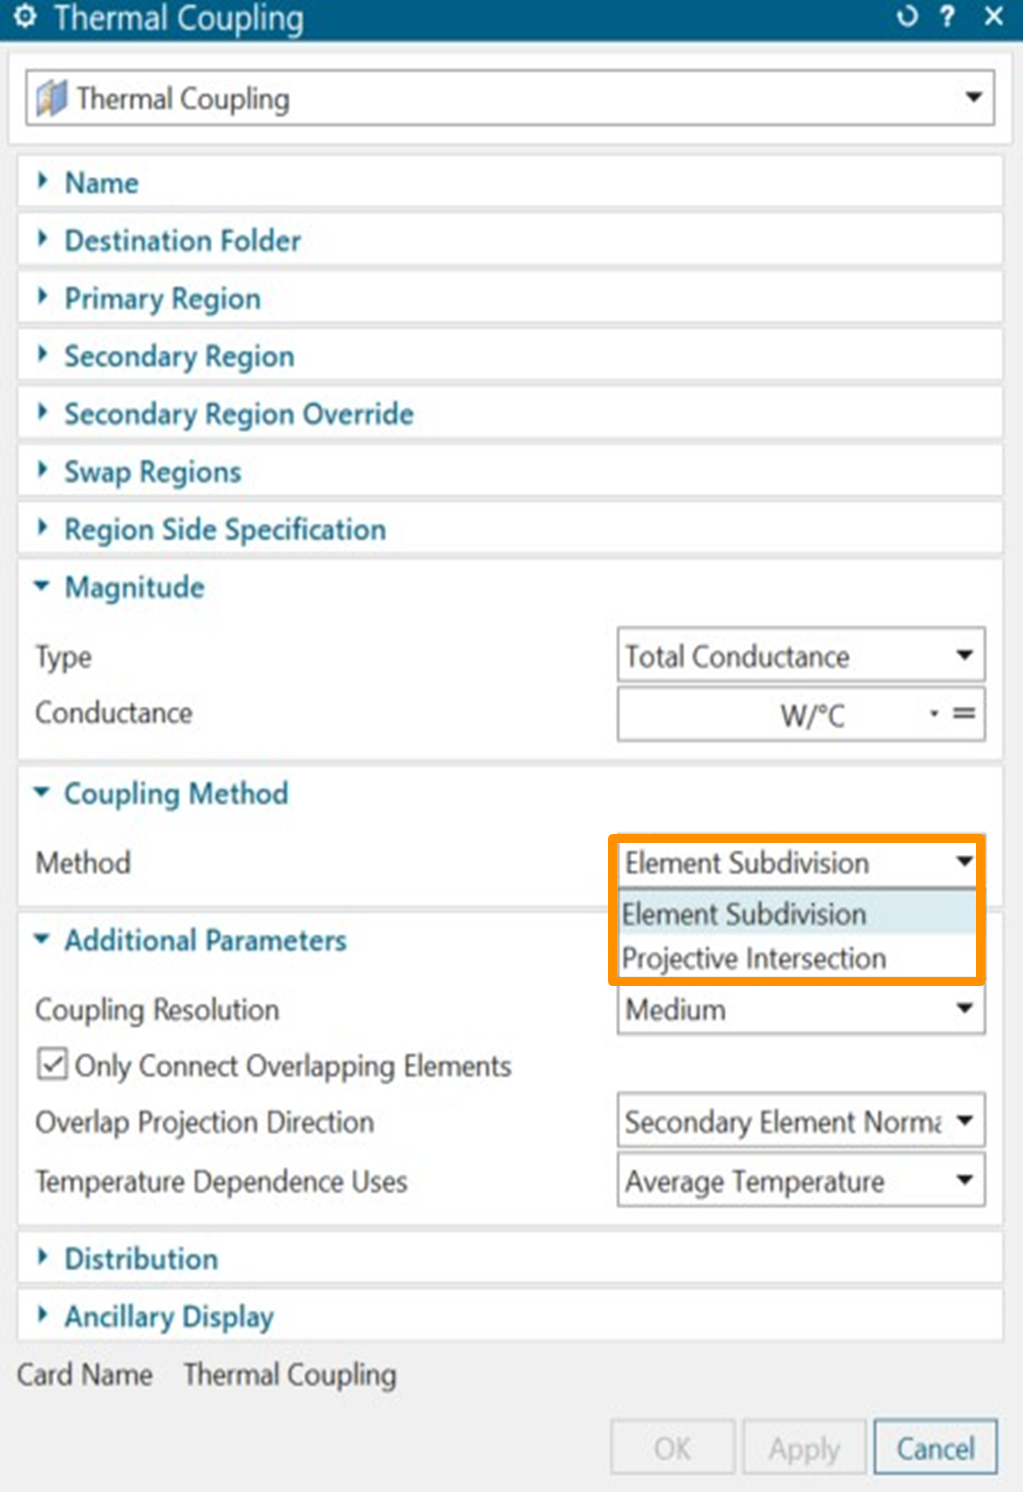The image size is (1023, 1492).
Task: Select Projective Intersection method option
Action: coord(754,959)
